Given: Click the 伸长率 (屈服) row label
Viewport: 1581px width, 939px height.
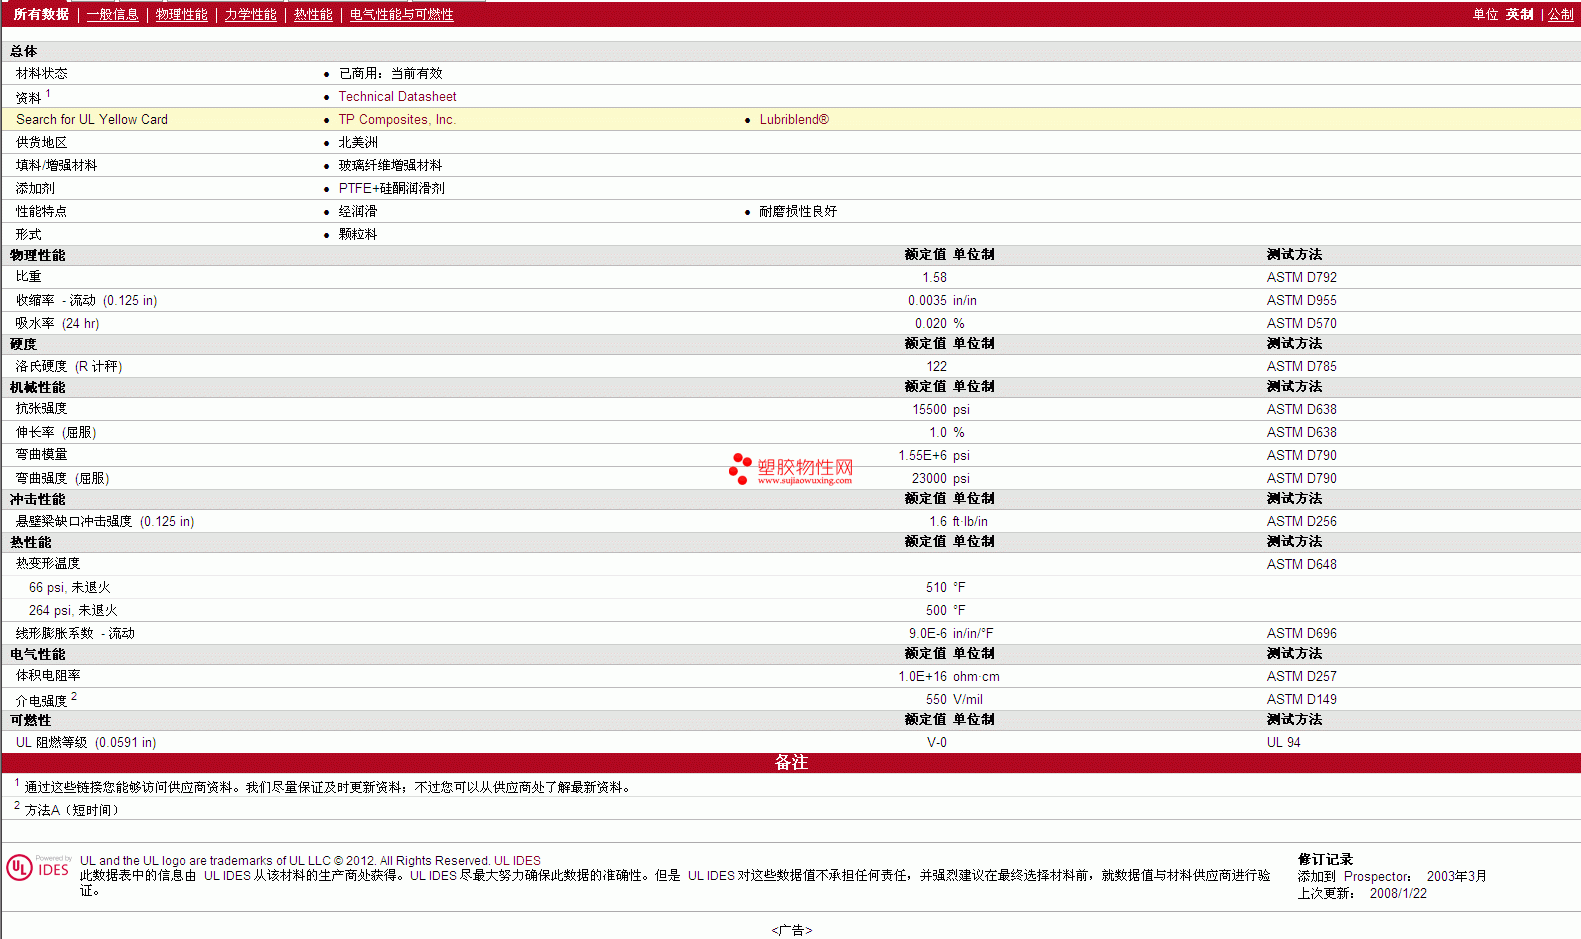Looking at the screenshot, I should click(56, 433).
